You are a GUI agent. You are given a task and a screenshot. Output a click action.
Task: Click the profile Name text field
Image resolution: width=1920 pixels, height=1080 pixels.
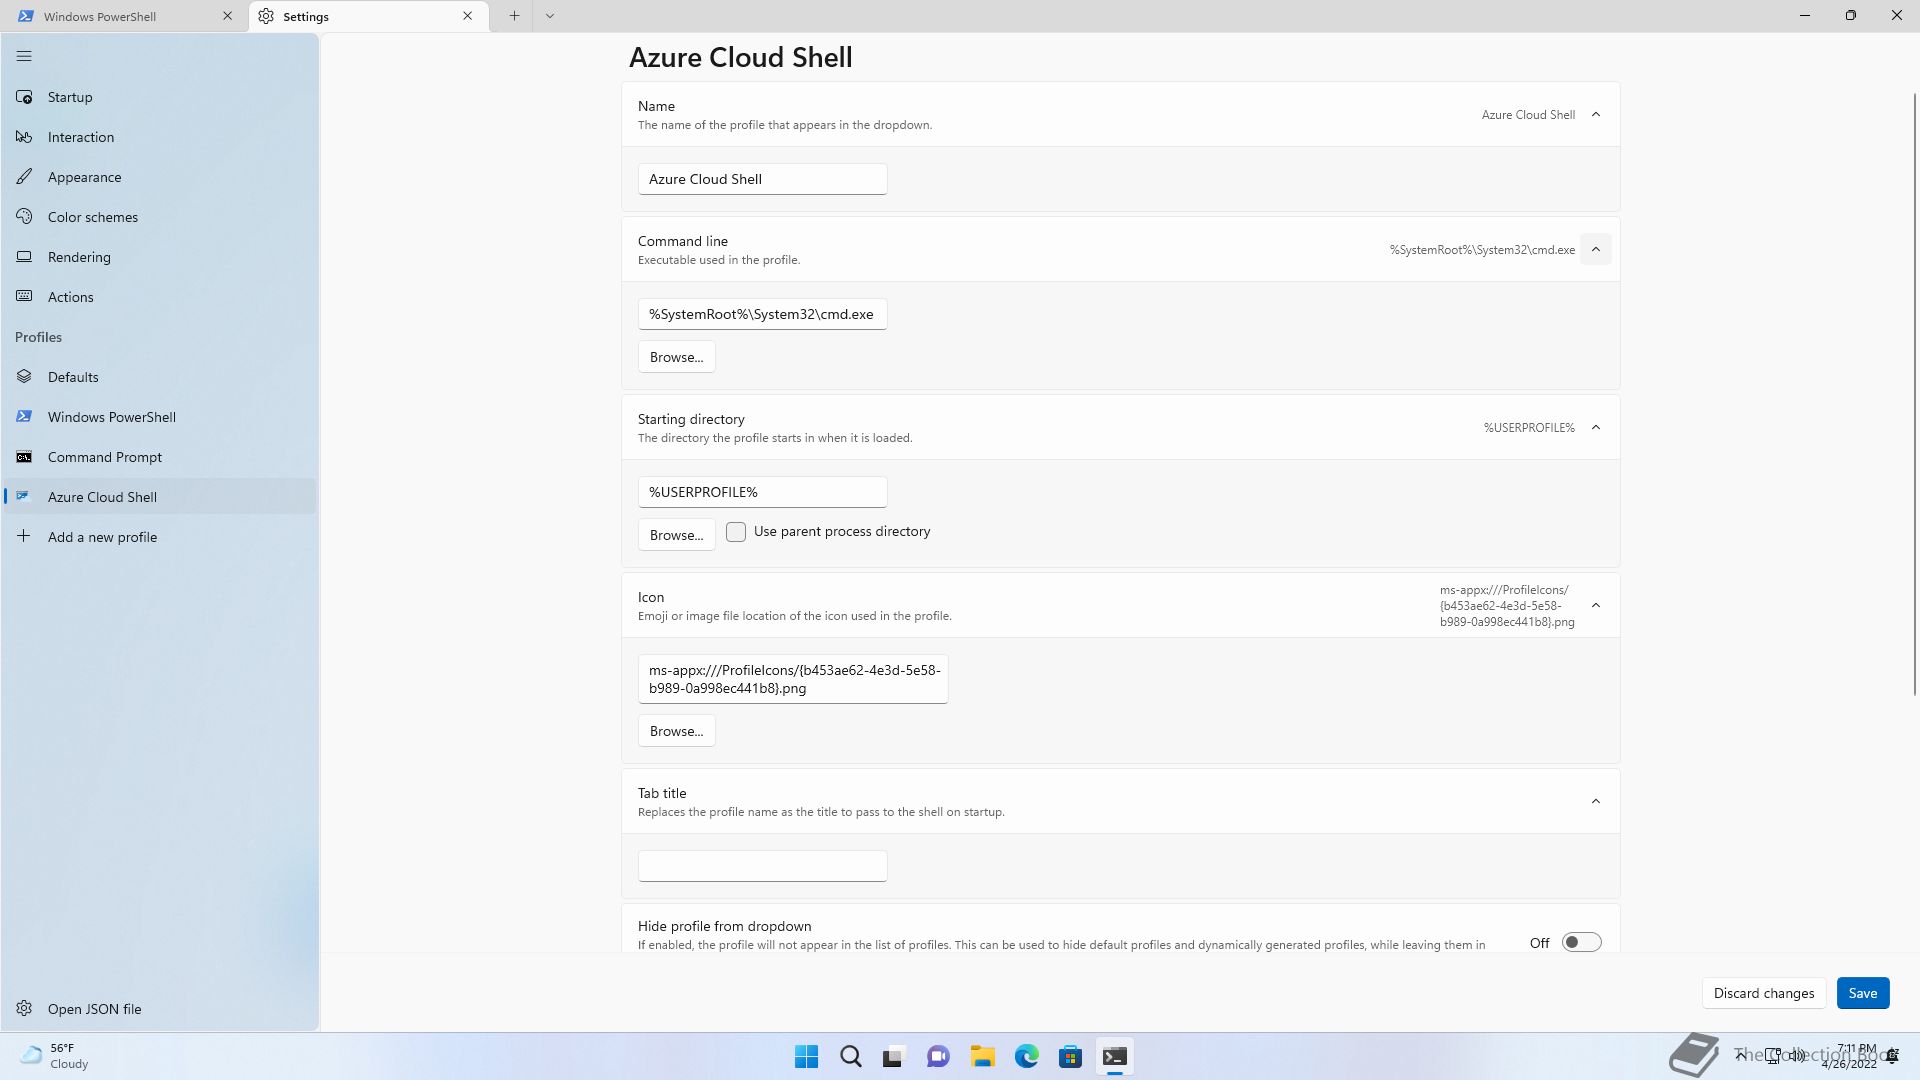[x=763, y=179]
